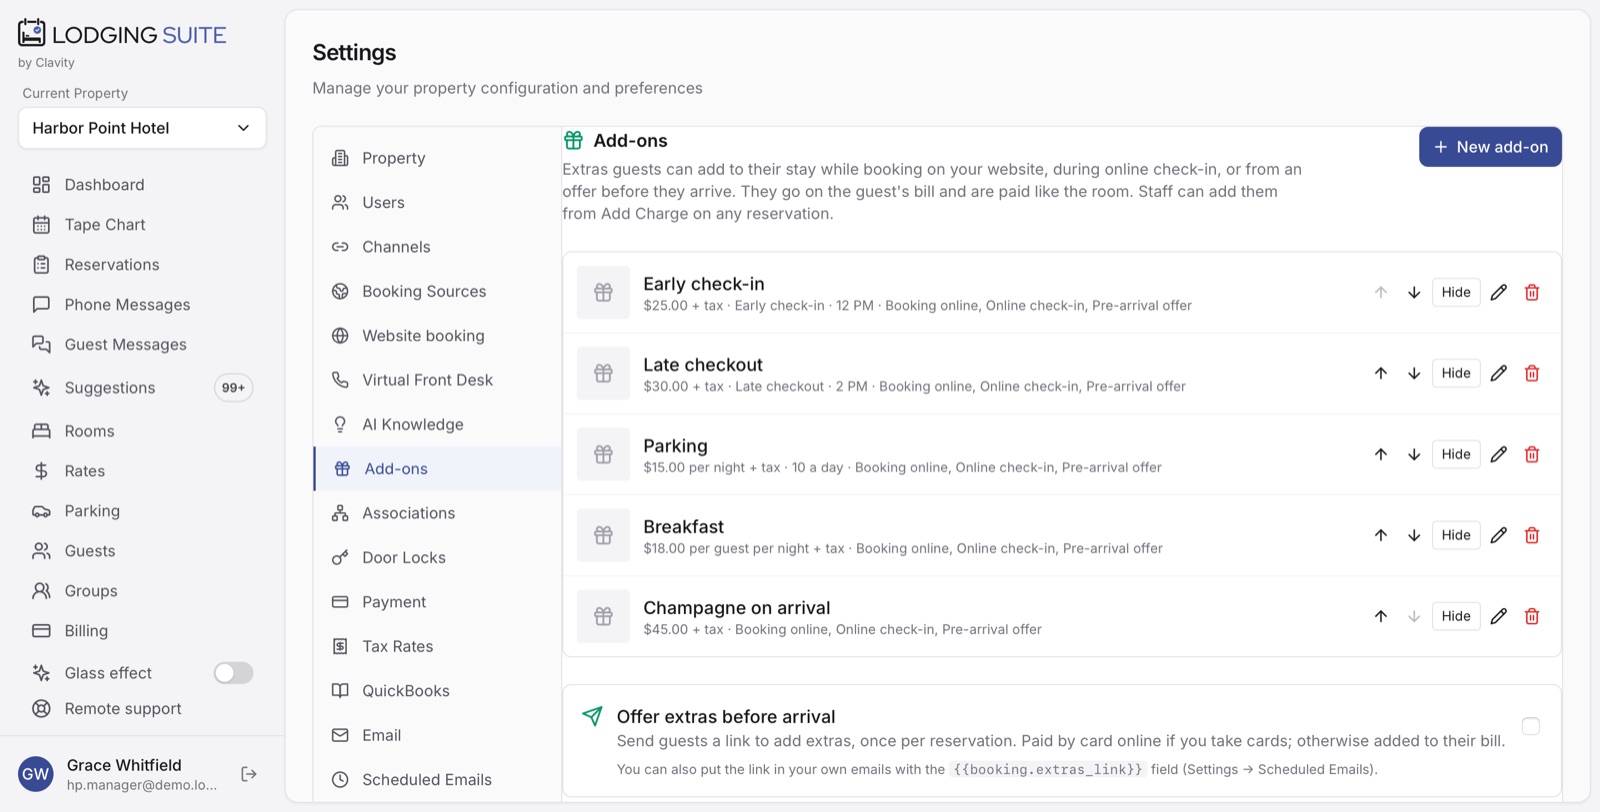Image resolution: width=1600 pixels, height=812 pixels.
Task: Toggle the Glass effect switch
Action: [x=233, y=673]
